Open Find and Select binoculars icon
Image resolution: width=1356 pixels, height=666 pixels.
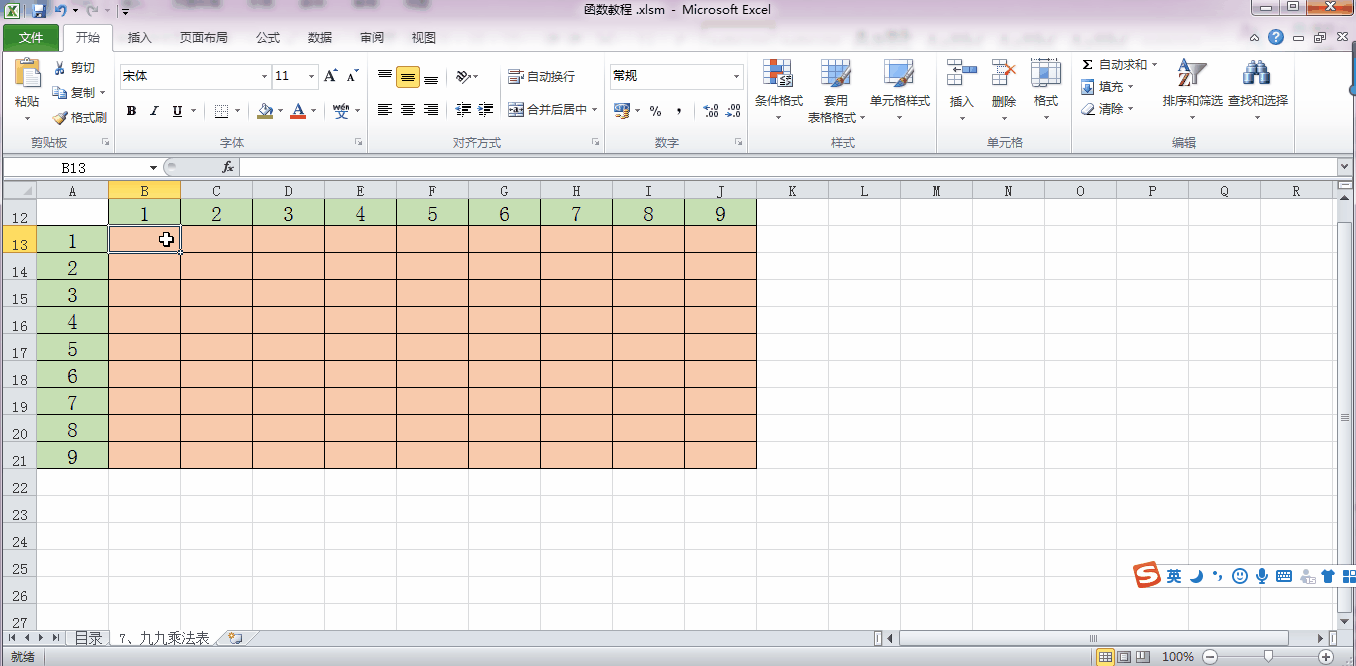(x=1257, y=75)
